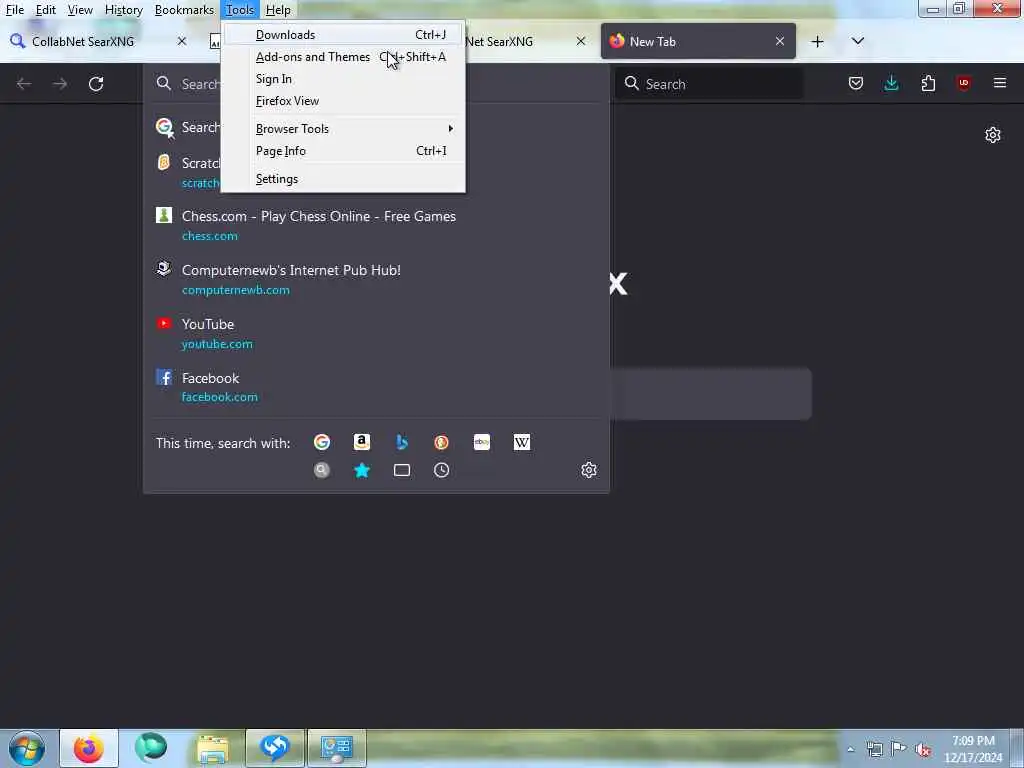
Task: Open the View menu
Action: click(x=80, y=10)
